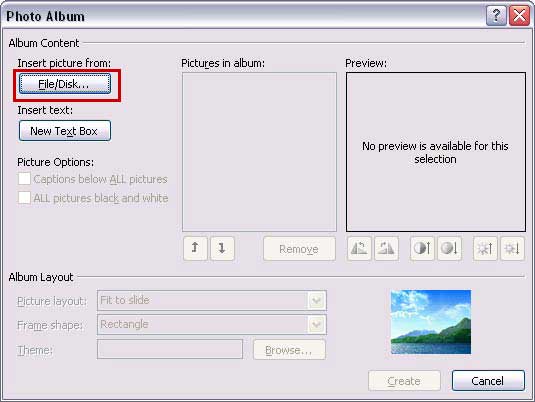Rotate picture clockwise icon

click(386, 248)
